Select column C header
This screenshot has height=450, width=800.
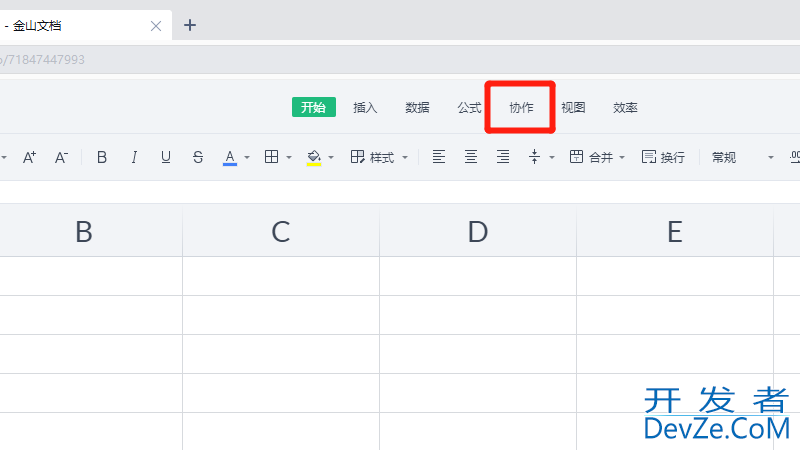click(x=281, y=232)
